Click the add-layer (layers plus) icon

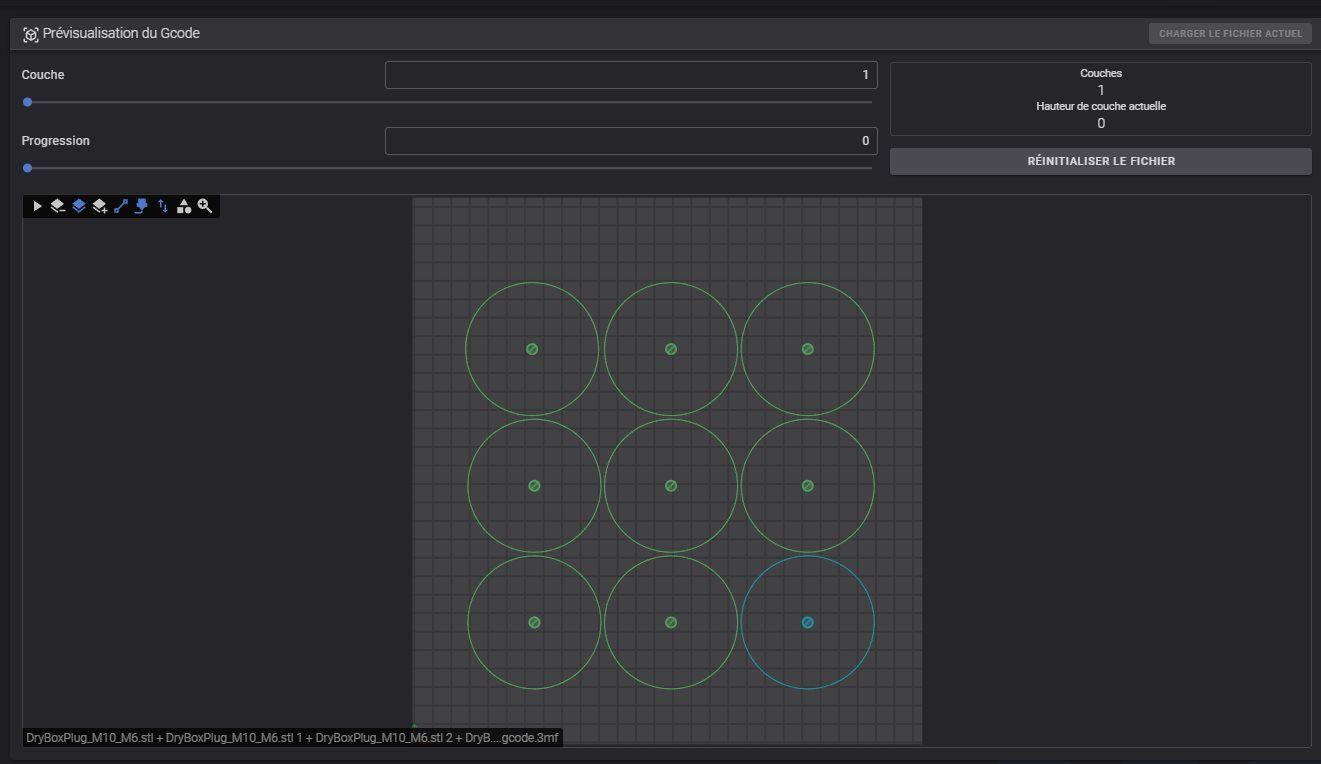click(x=100, y=206)
